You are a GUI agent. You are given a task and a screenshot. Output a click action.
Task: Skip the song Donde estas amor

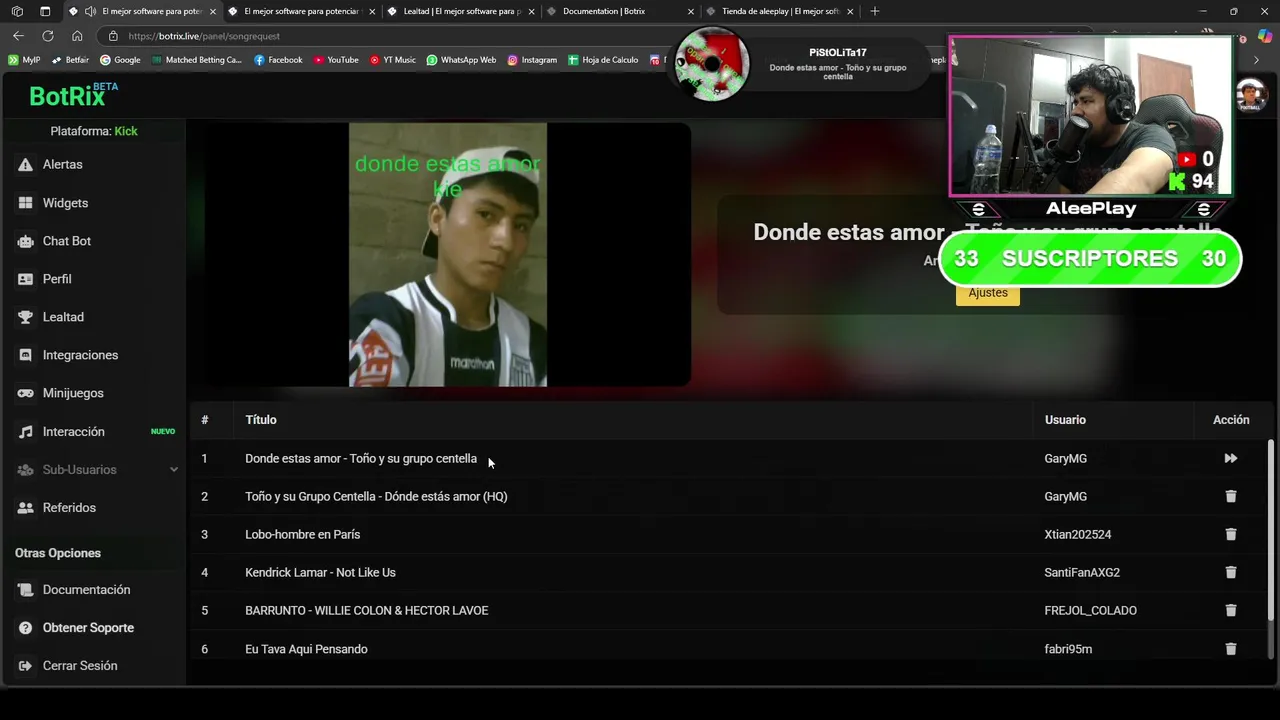point(1230,458)
